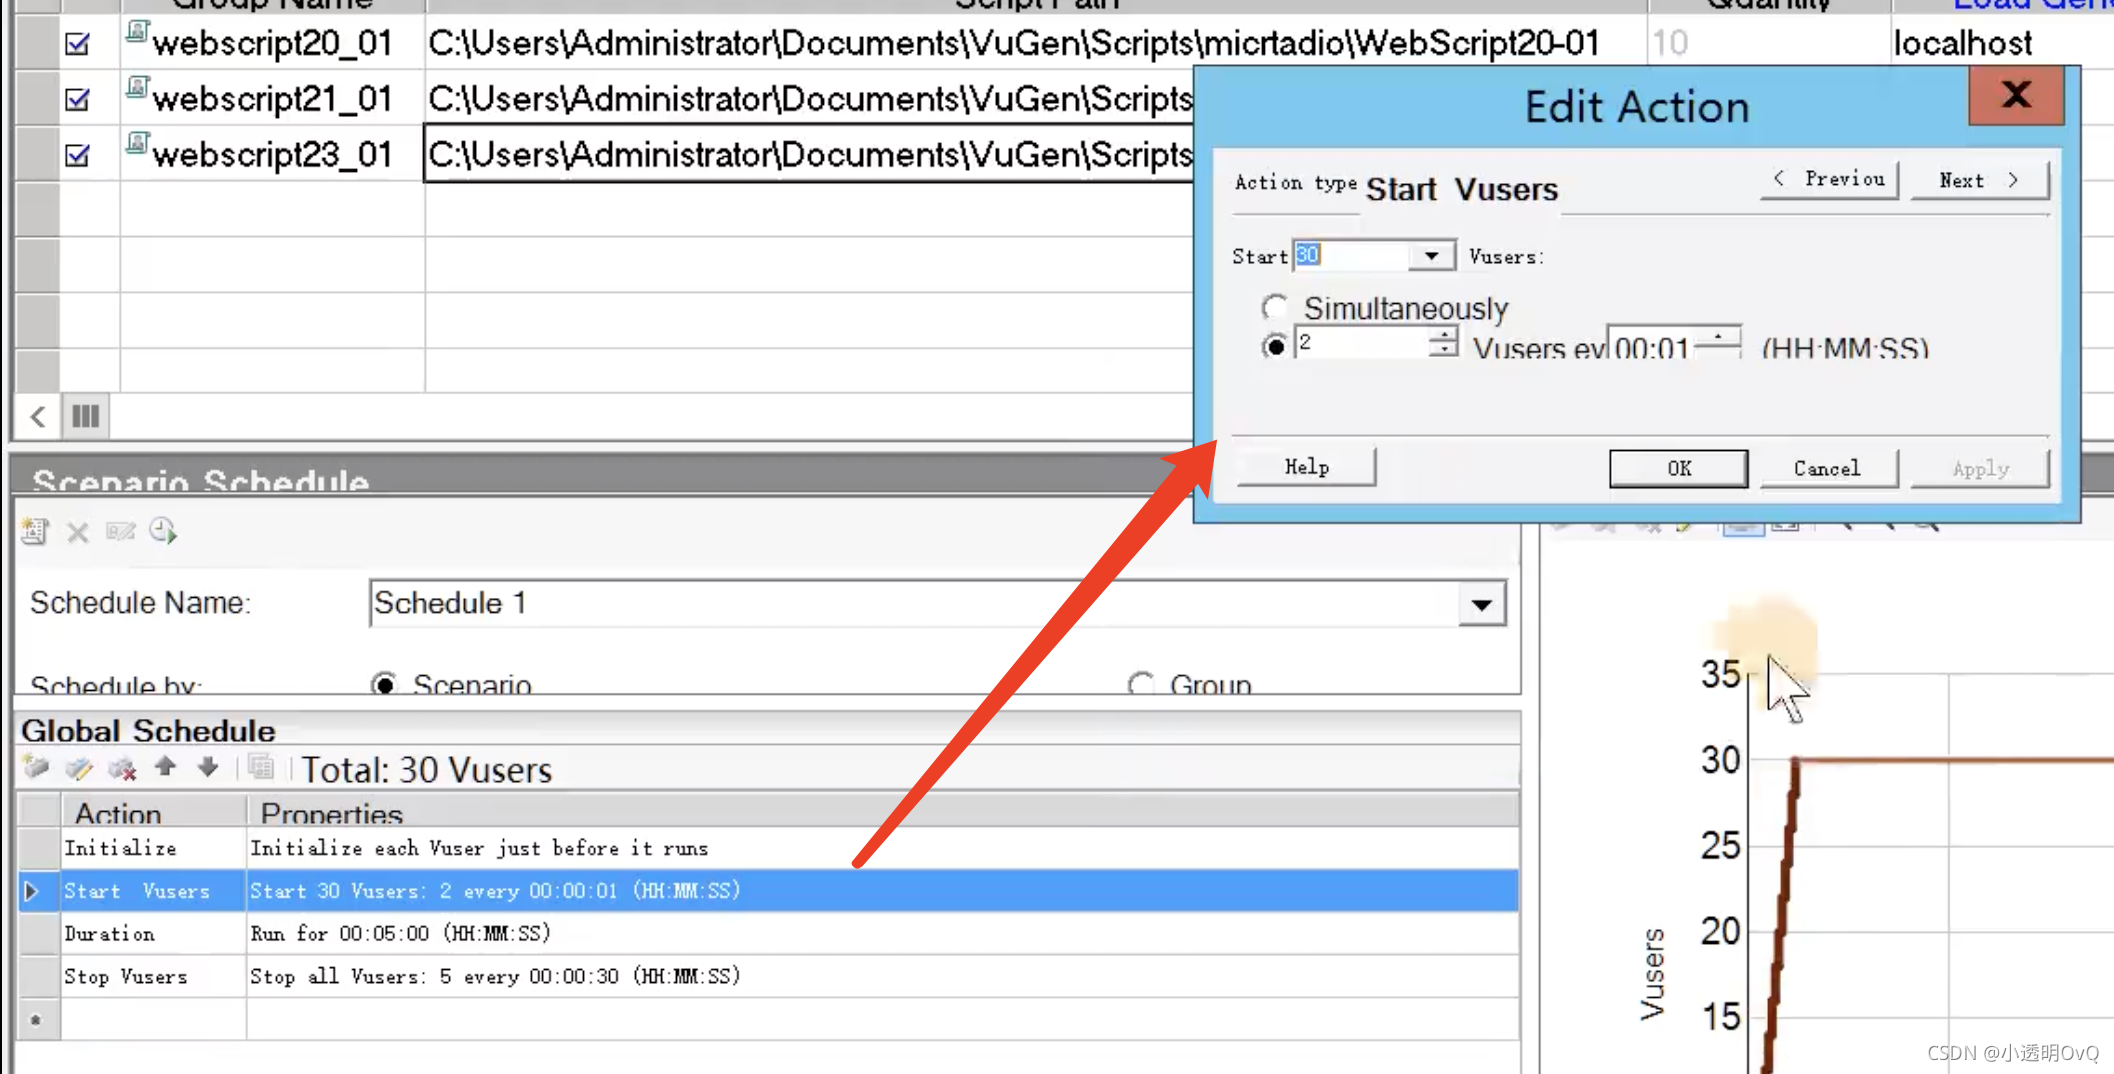Click the localhost load generator cell
2114x1074 pixels.
tap(1963, 43)
